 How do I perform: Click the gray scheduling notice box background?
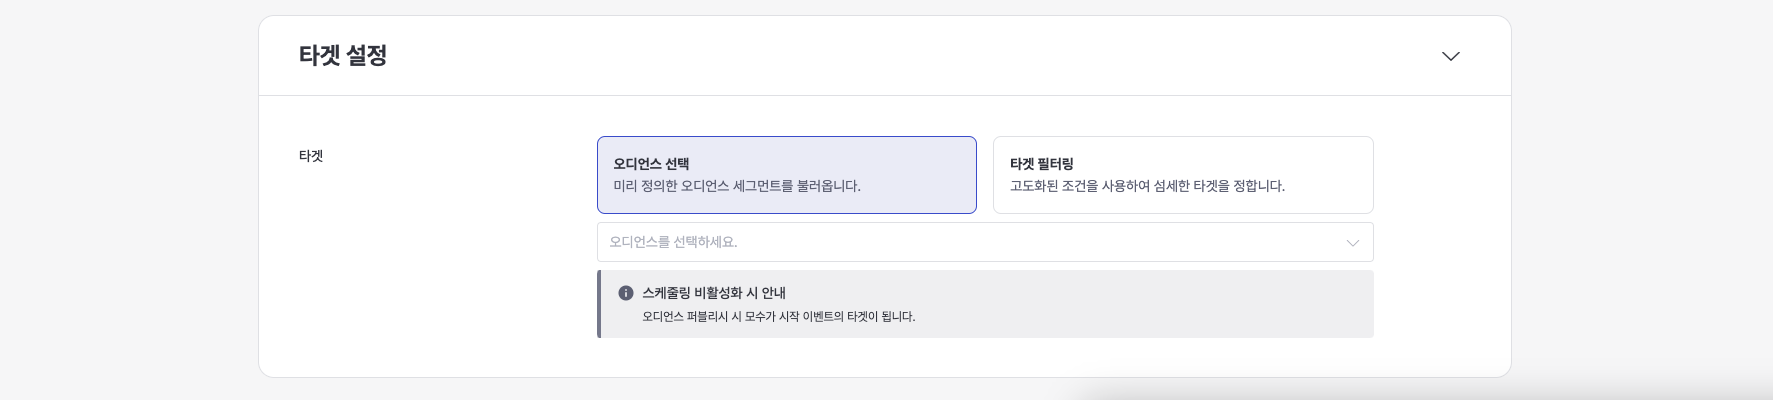coord(1150,304)
